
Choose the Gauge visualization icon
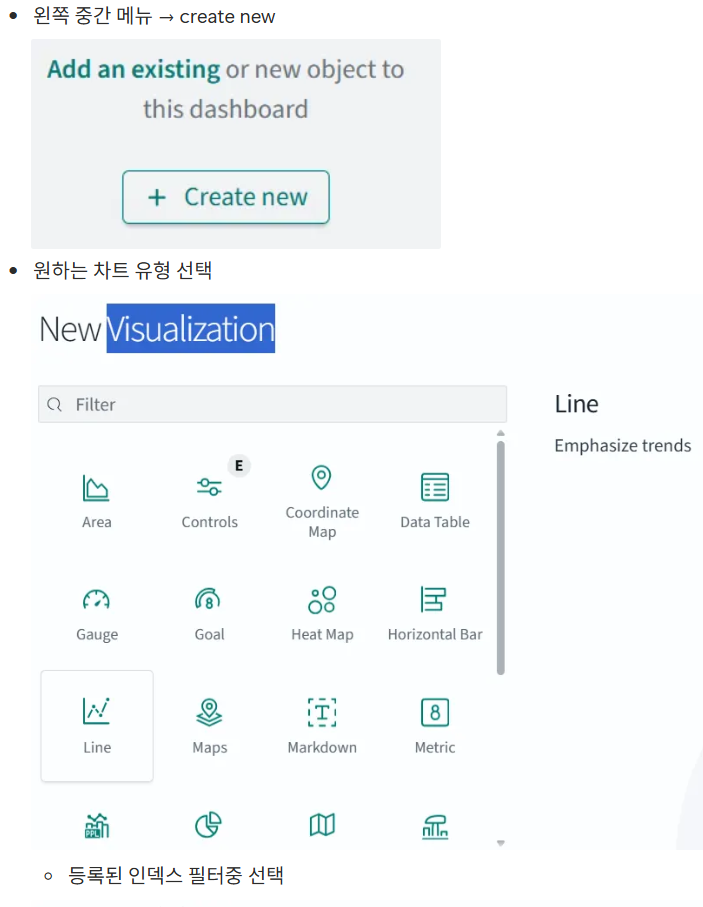tap(96, 599)
